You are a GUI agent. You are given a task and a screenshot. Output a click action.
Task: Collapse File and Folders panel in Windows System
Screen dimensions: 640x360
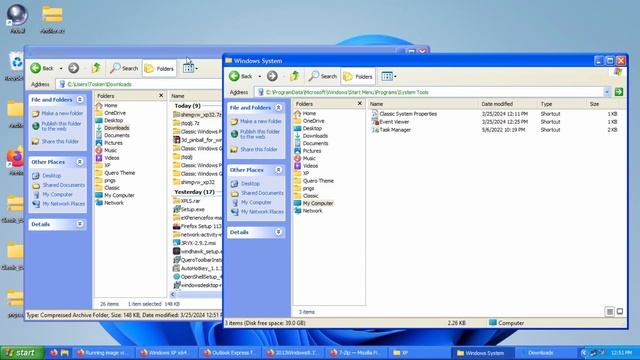point(278,108)
